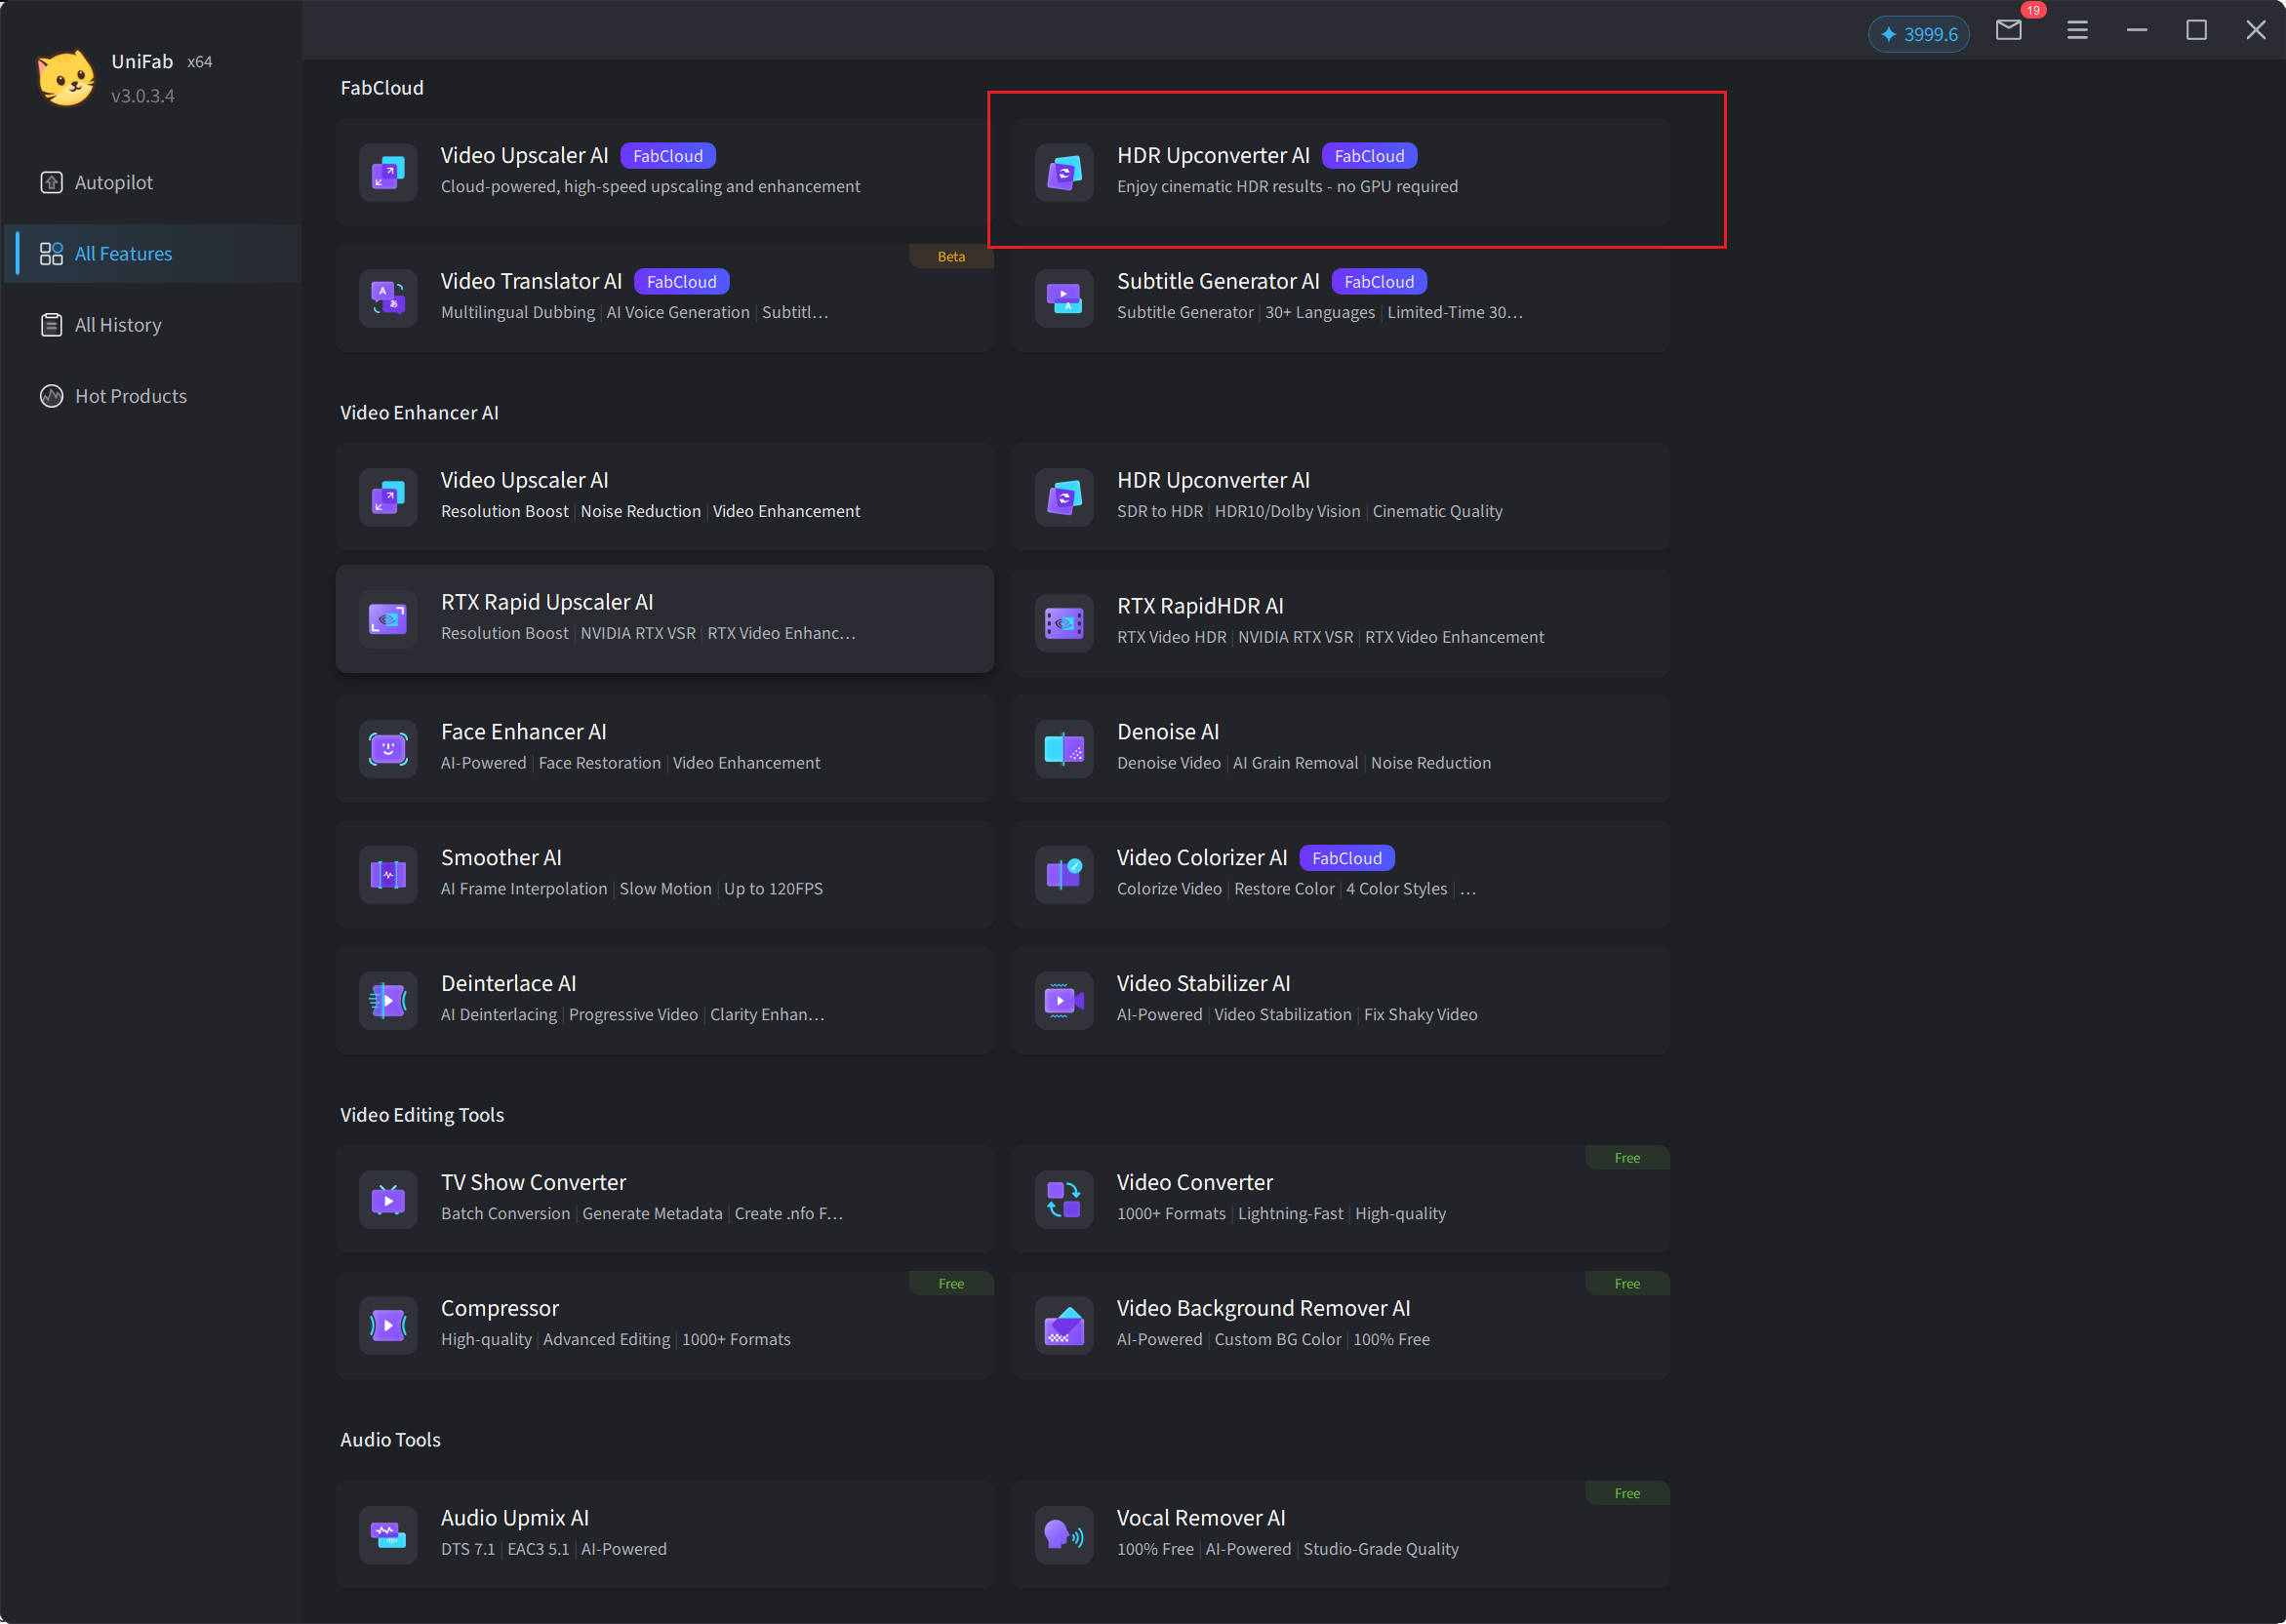Image resolution: width=2286 pixels, height=1624 pixels.
Task: Click the Denoise AI icon
Action: (x=1064, y=748)
